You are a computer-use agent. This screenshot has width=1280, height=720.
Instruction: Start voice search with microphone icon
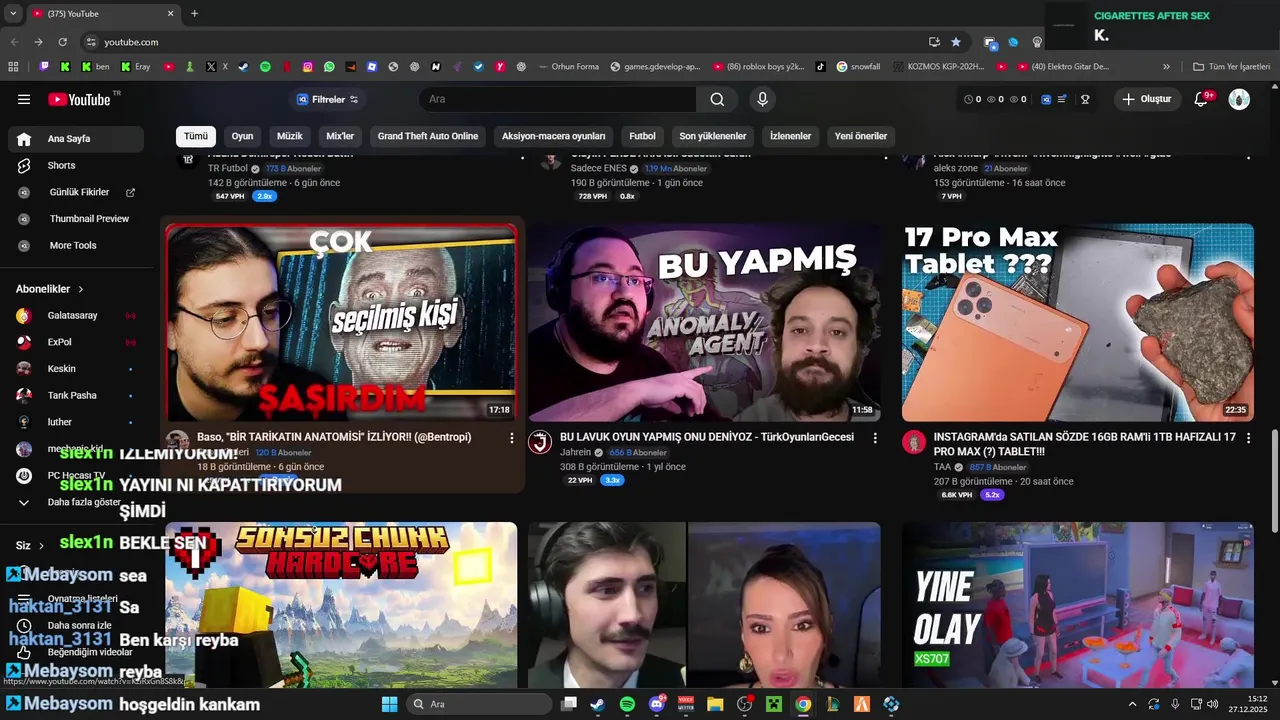[762, 99]
